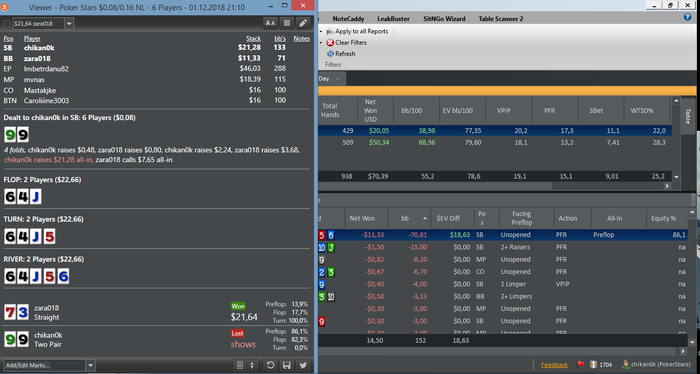Open the Table Scanner 2 menu
The height and width of the screenshot is (374, 700).
click(x=501, y=19)
